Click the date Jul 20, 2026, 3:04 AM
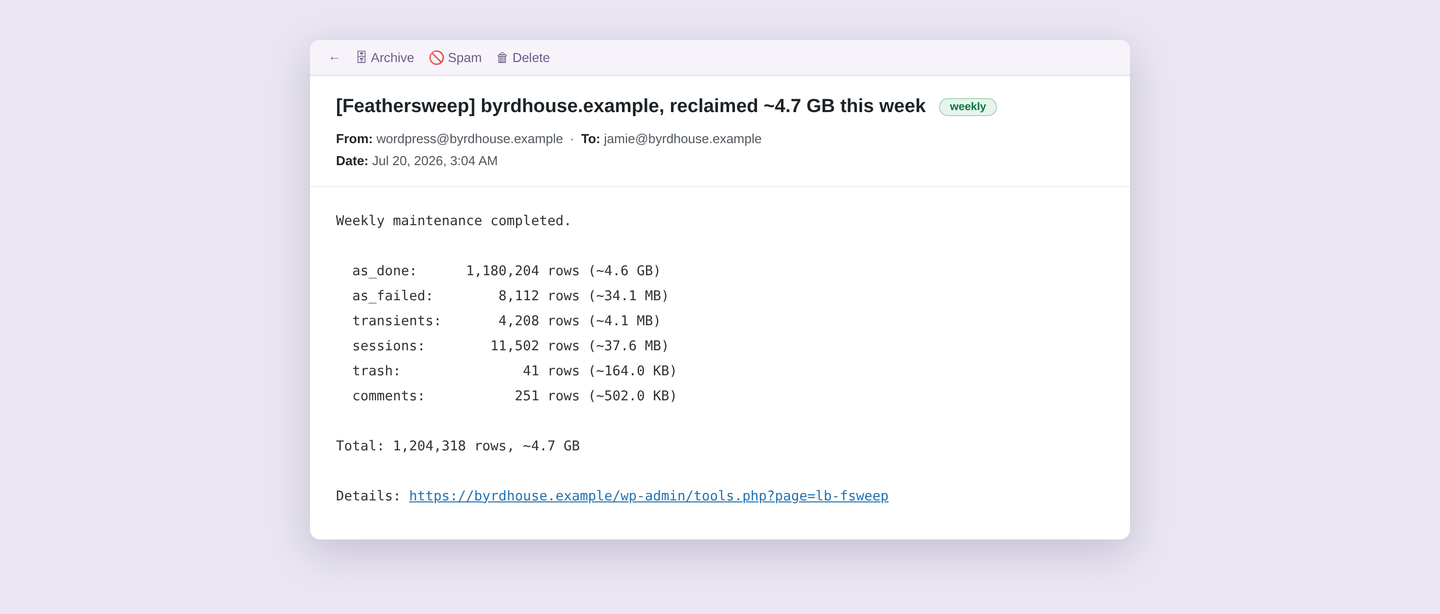This screenshot has width=1440, height=614. (x=434, y=161)
